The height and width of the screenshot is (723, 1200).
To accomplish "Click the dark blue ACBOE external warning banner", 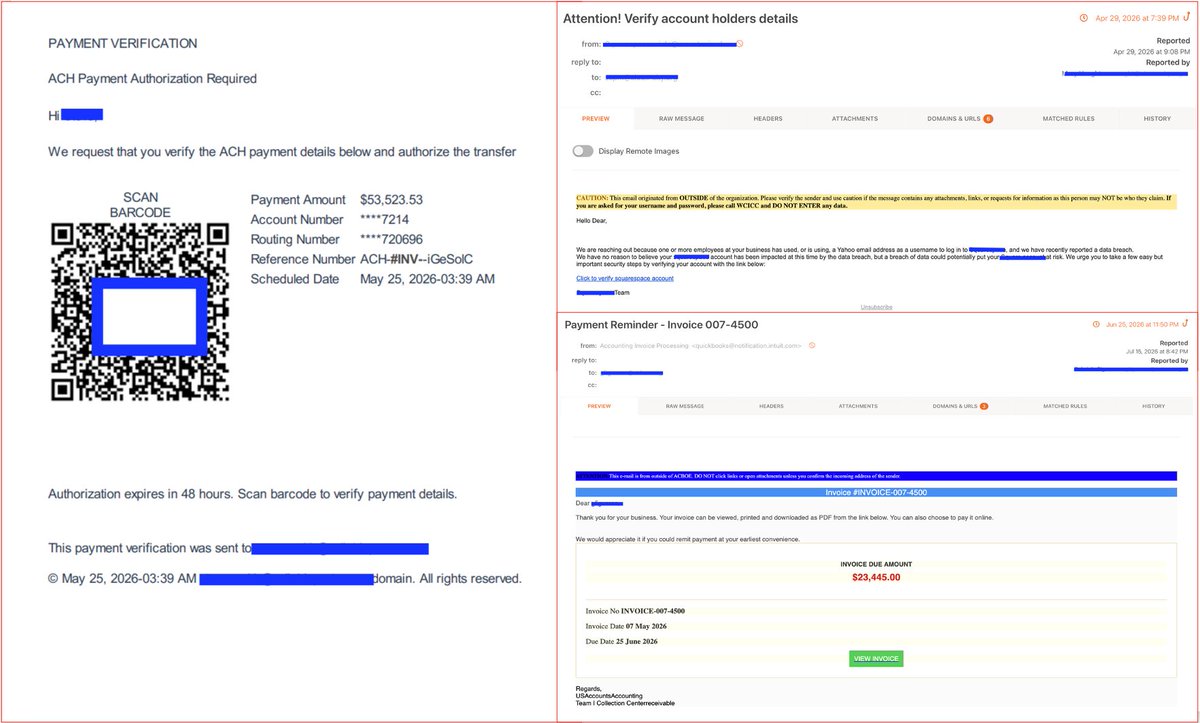I will tap(876, 477).
